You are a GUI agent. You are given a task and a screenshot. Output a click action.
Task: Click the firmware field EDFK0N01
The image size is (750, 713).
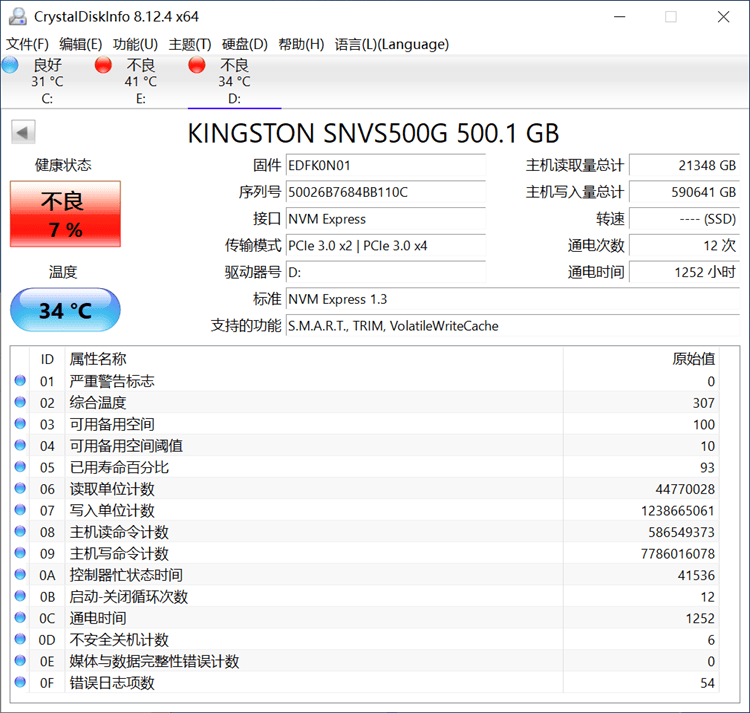point(386,165)
